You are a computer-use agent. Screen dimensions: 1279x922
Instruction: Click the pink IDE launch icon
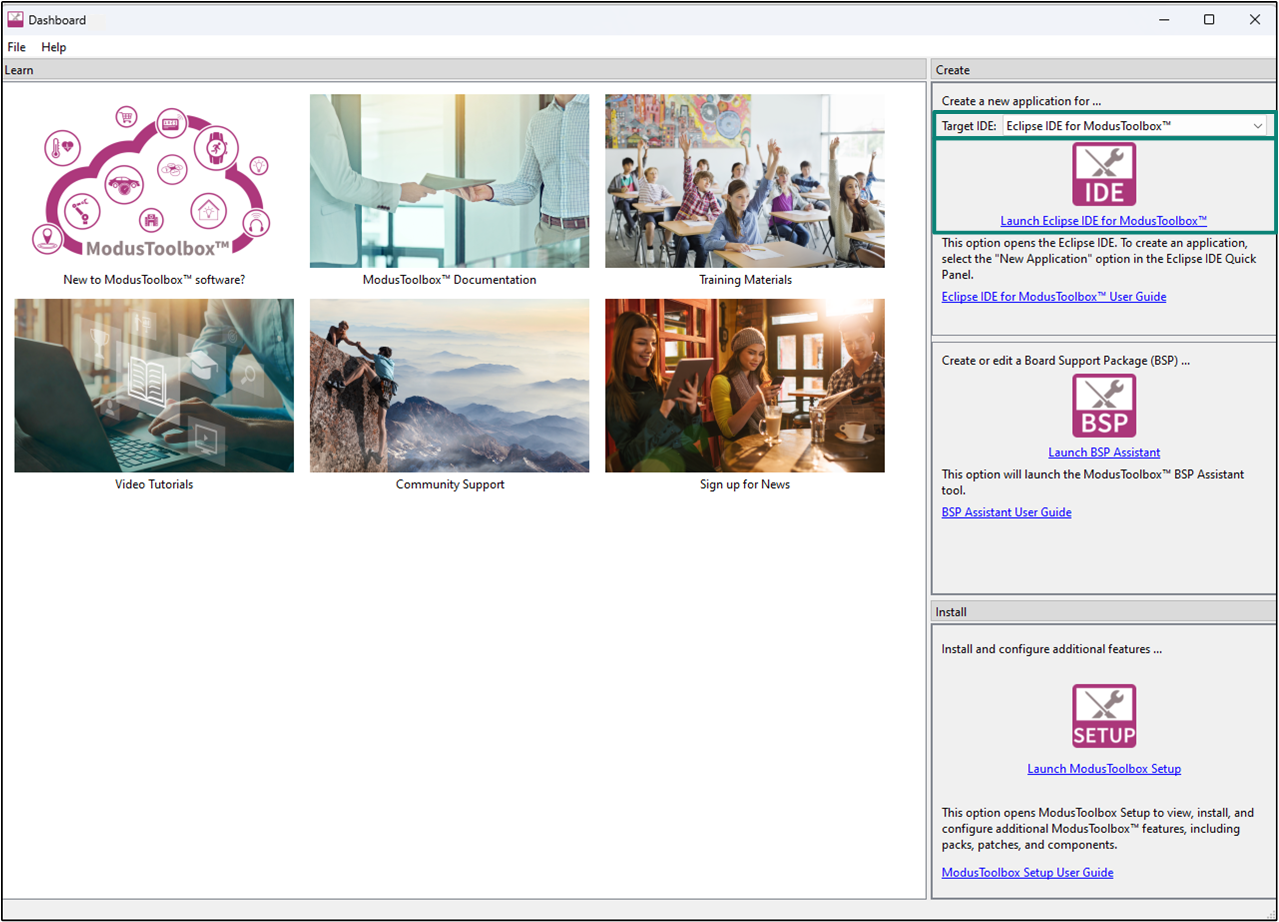pyautogui.click(x=1104, y=175)
